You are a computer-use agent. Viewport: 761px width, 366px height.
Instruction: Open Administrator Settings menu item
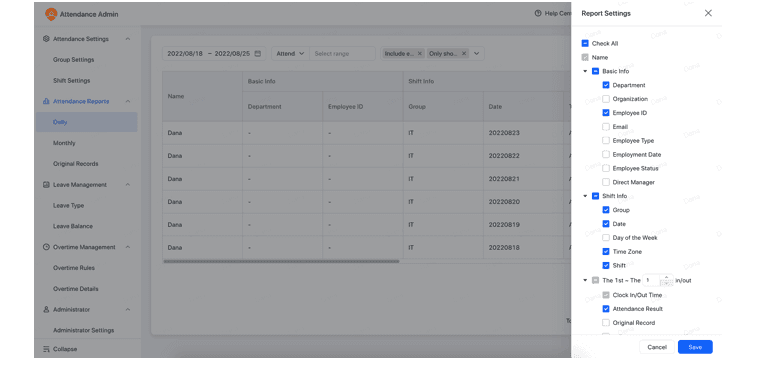pos(83,330)
